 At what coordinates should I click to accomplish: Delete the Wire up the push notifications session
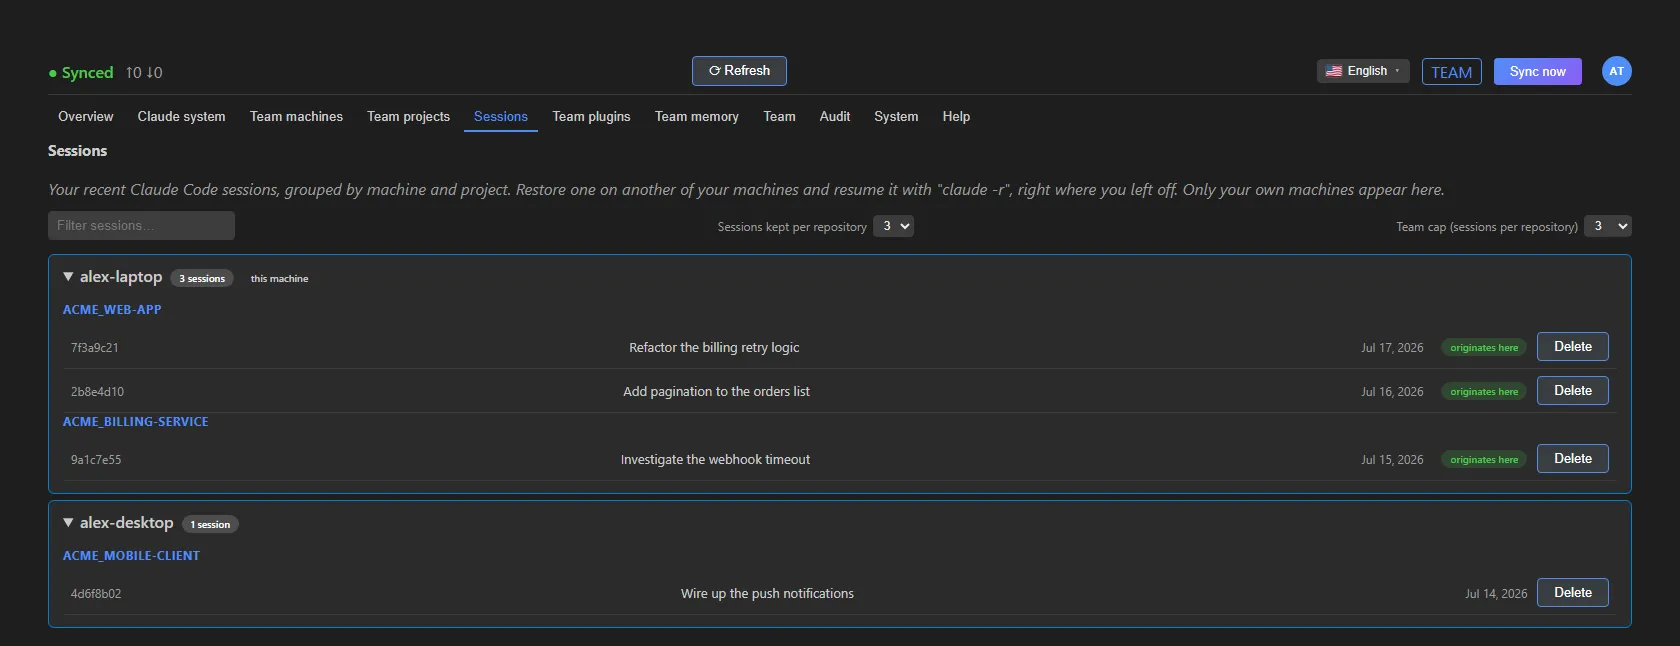(x=1572, y=593)
